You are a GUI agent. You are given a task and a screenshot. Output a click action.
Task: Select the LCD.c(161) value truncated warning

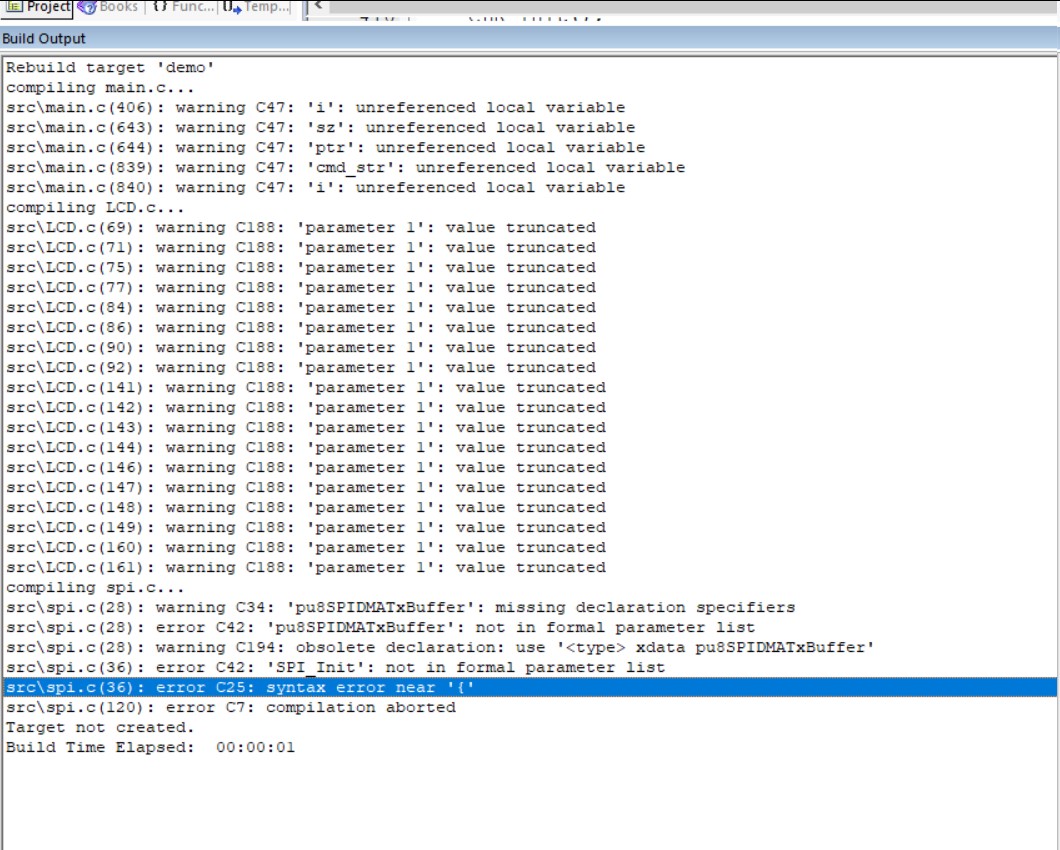coord(305,567)
